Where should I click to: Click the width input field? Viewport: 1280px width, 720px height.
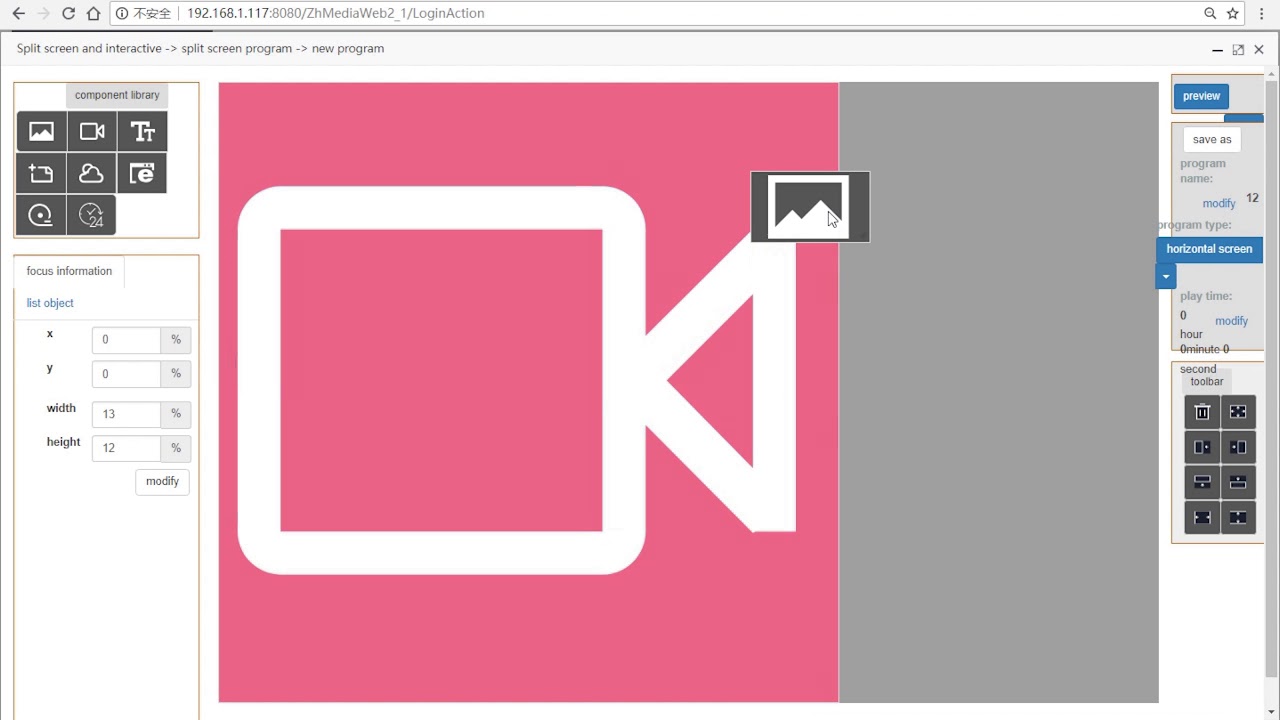(126, 414)
